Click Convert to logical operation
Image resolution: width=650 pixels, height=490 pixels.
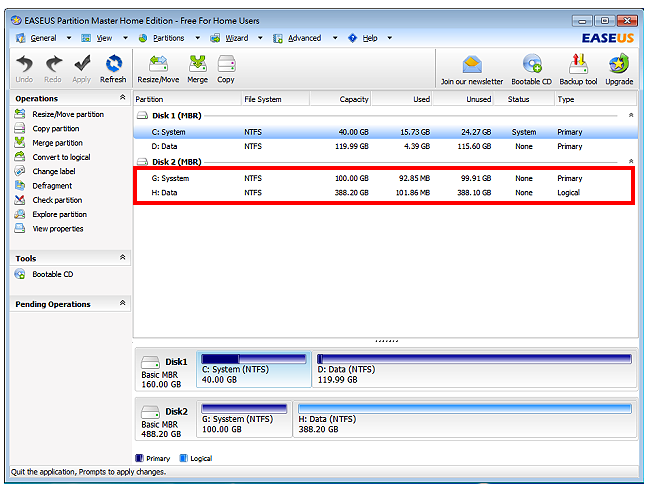pyautogui.click(x=61, y=157)
